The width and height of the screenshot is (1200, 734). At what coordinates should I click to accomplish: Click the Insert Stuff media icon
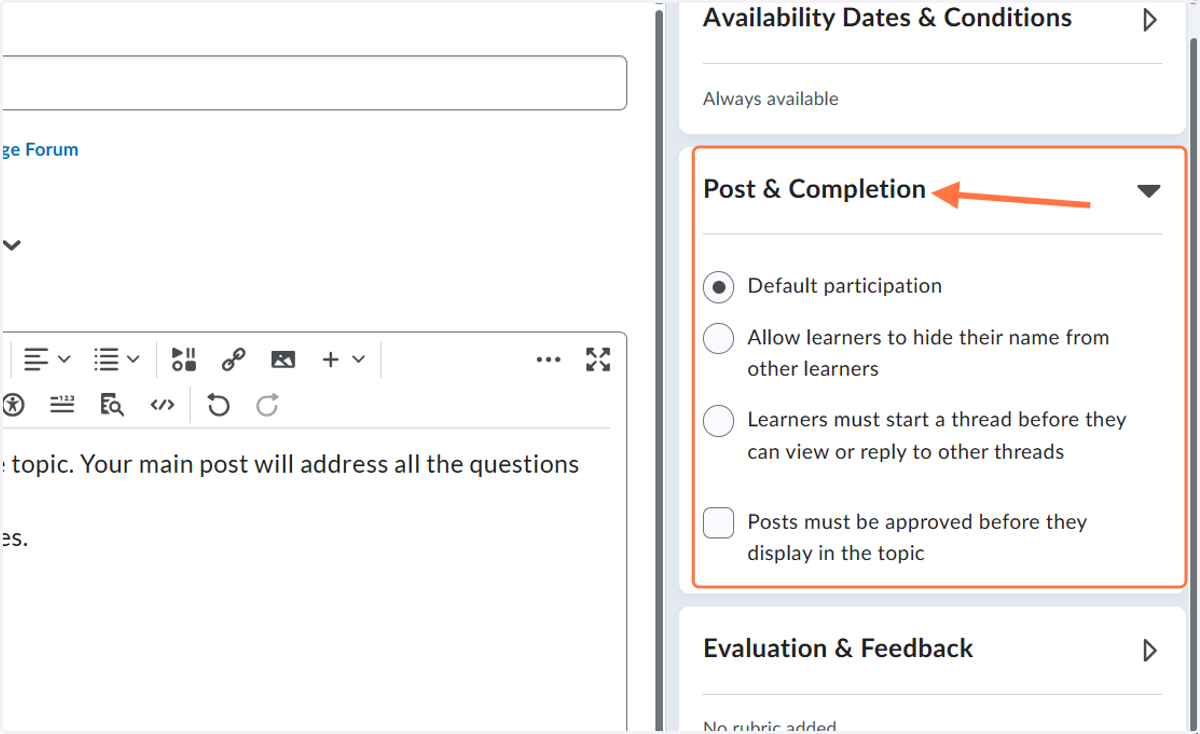184,359
